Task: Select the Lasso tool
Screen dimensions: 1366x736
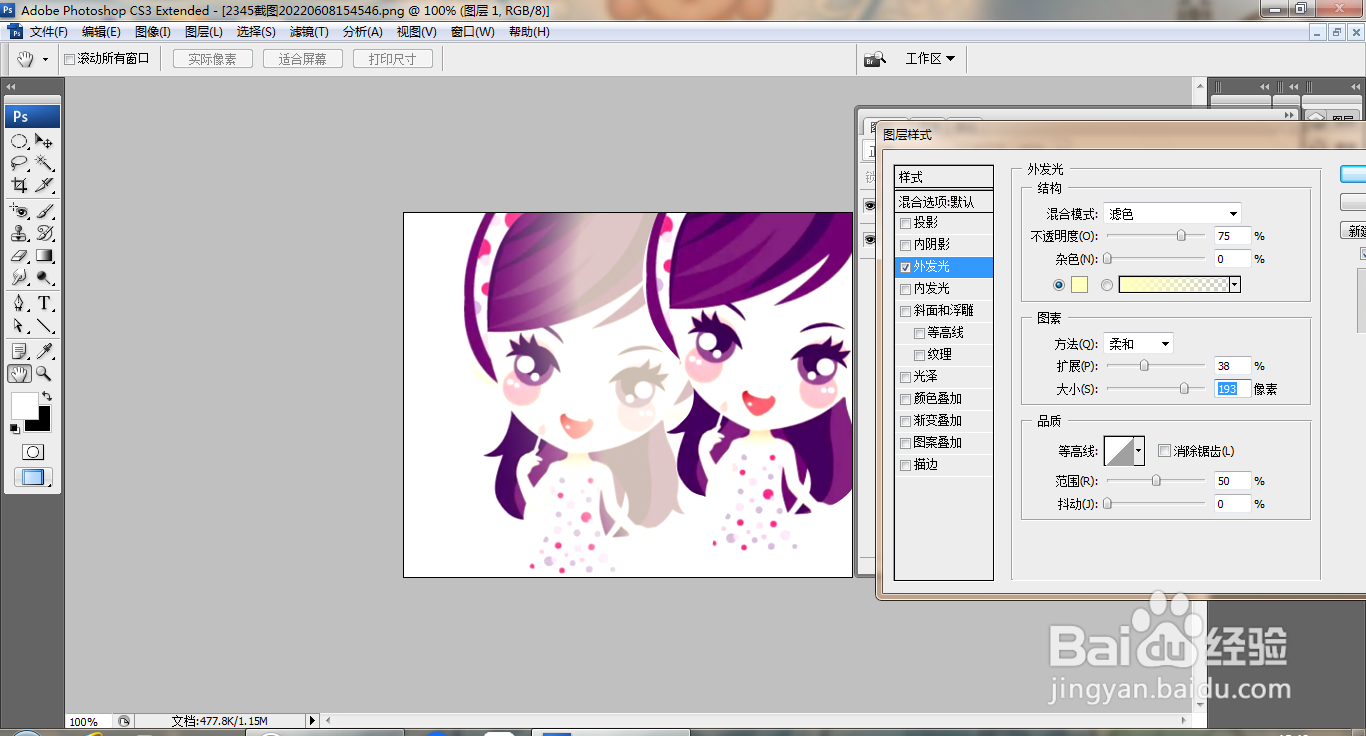Action: tap(19, 163)
